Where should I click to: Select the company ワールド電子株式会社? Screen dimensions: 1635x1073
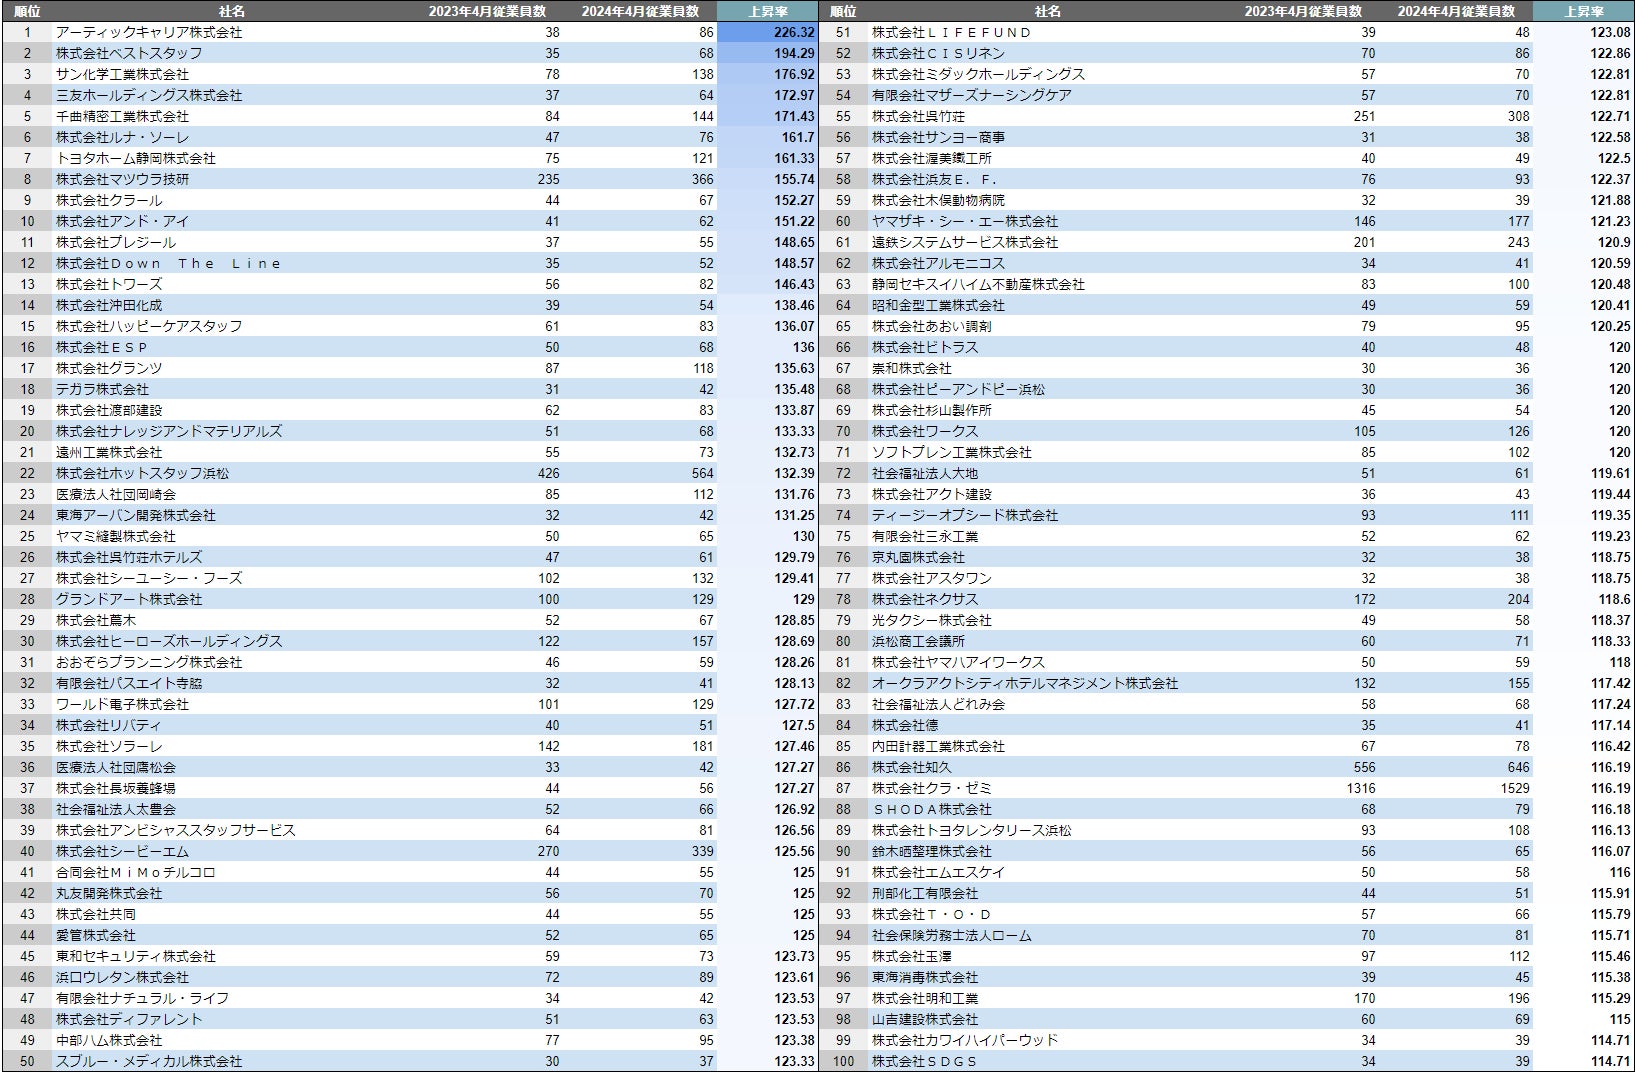122,704
